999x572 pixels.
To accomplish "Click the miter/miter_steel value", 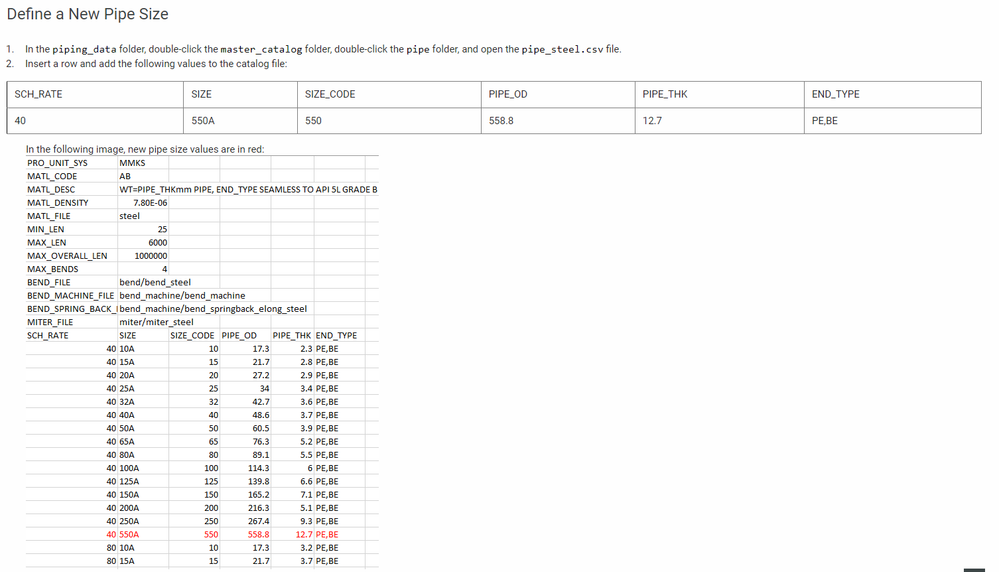I will [x=156, y=322].
